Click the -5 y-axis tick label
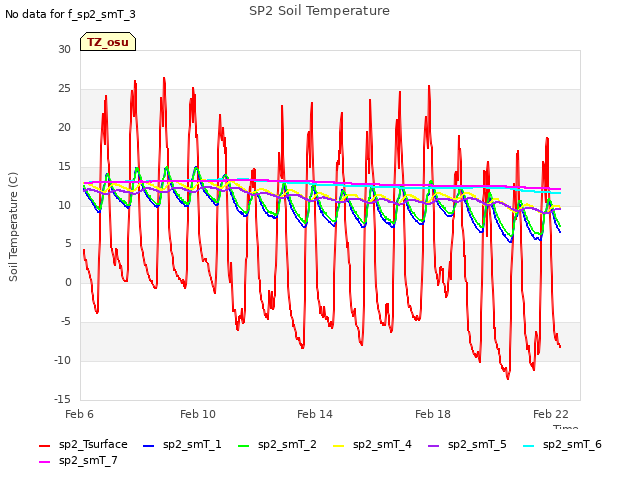 (66, 322)
